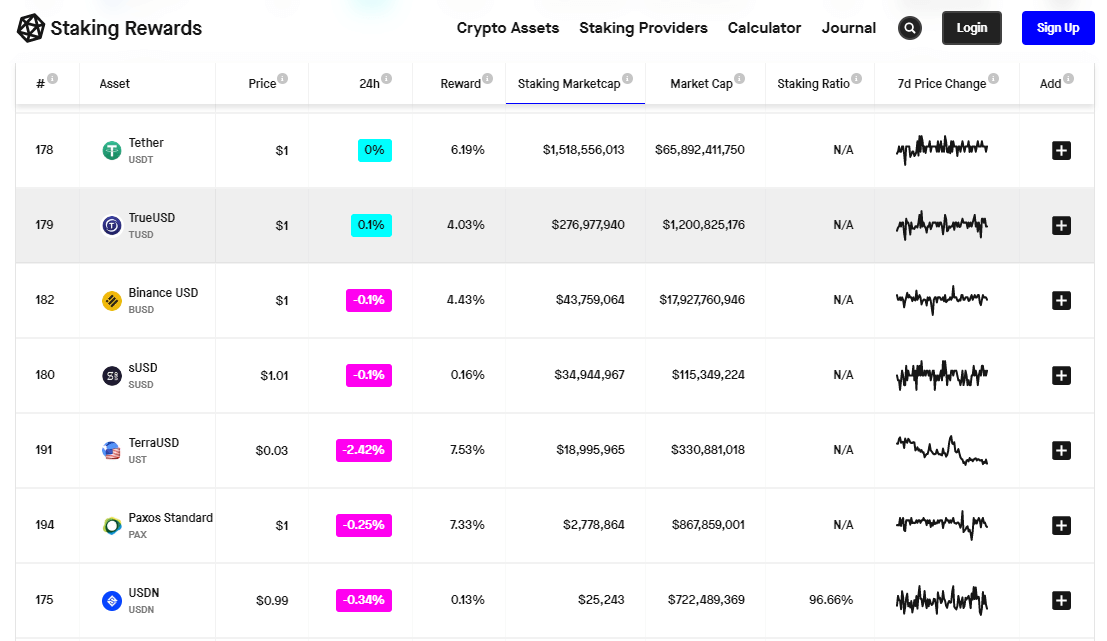The image size is (1107, 641).
Task: Open the Crypto Assets menu
Action: (508, 28)
